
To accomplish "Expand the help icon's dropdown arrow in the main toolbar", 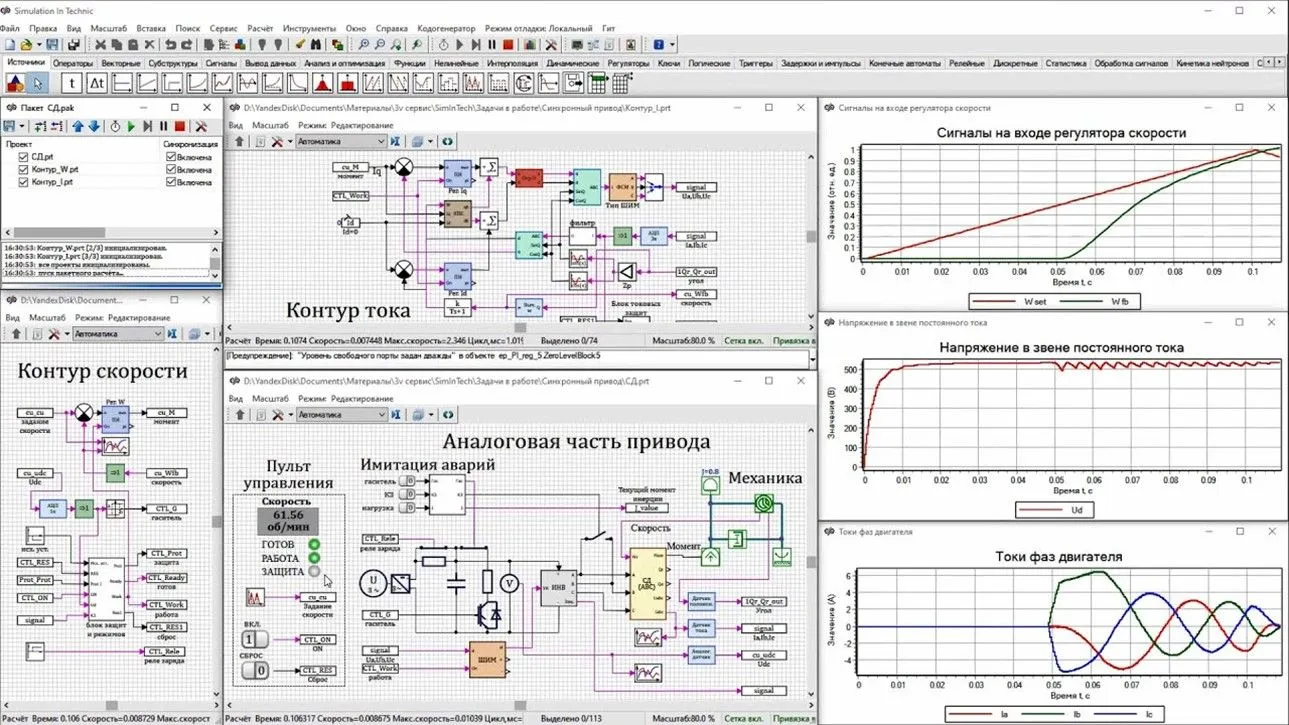I will (x=673, y=45).
